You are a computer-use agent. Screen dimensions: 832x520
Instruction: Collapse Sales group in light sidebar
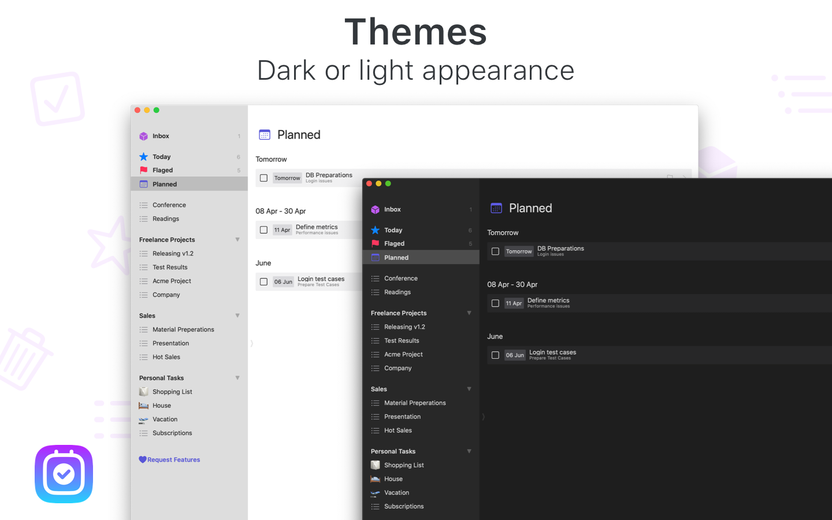237,316
